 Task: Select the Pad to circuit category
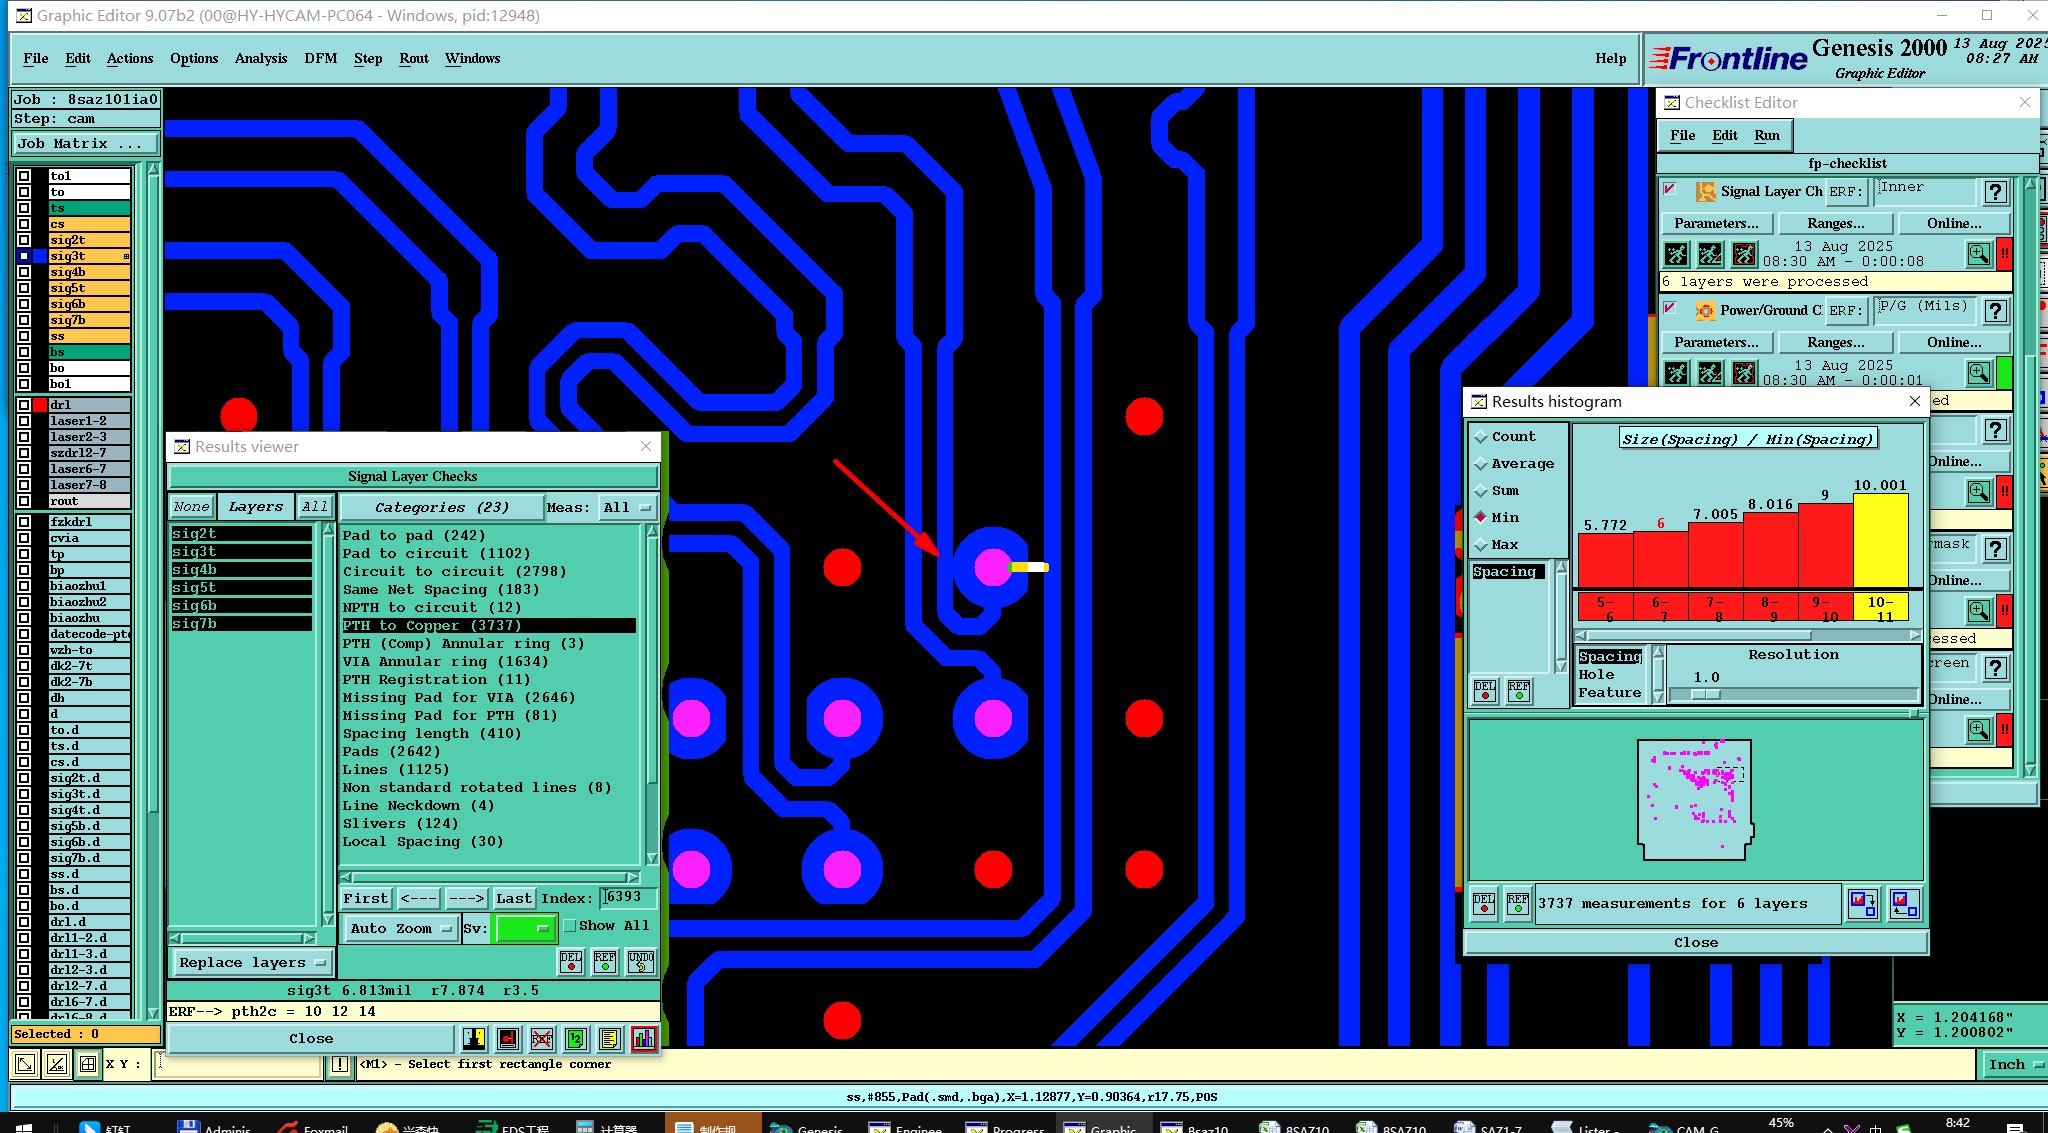point(436,554)
